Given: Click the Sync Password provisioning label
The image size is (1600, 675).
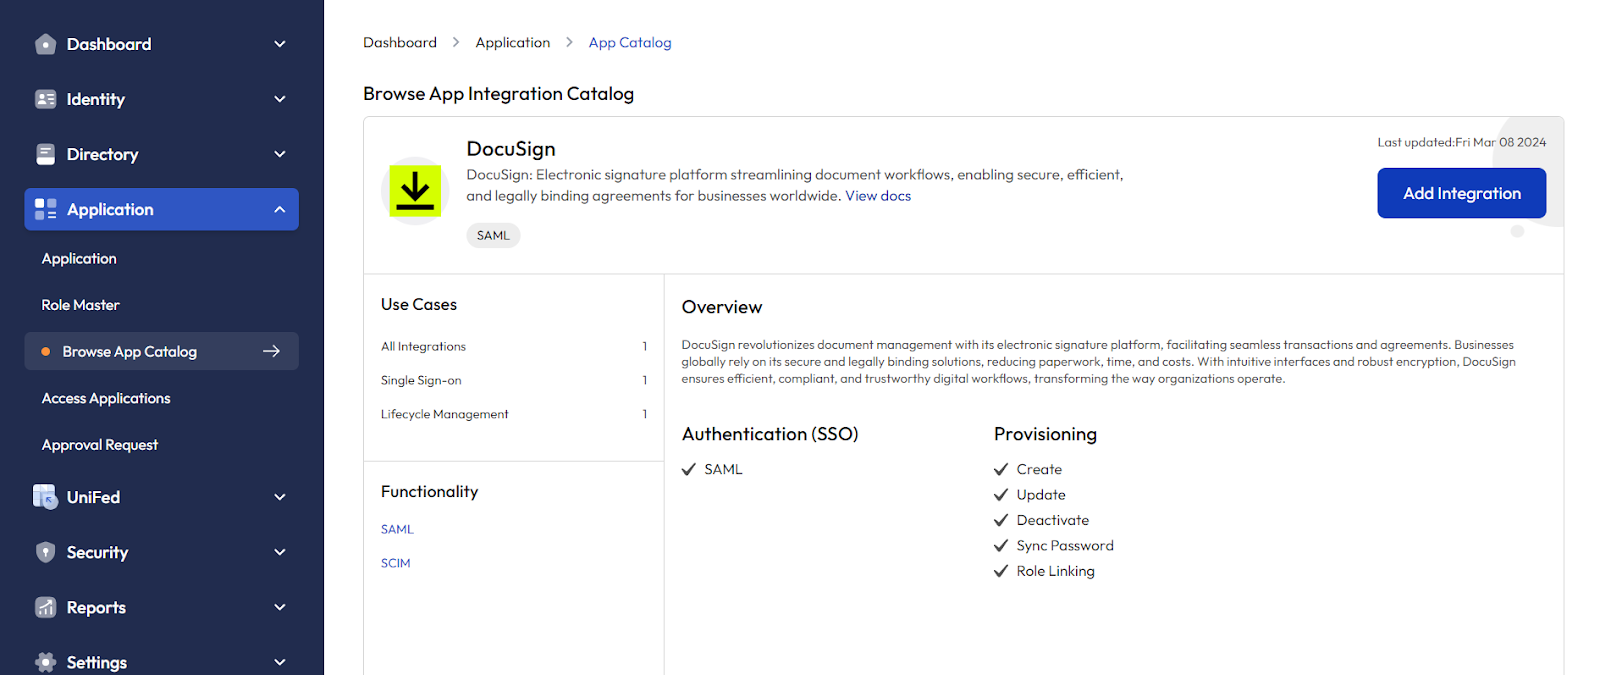Looking at the screenshot, I should click(1065, 546).
